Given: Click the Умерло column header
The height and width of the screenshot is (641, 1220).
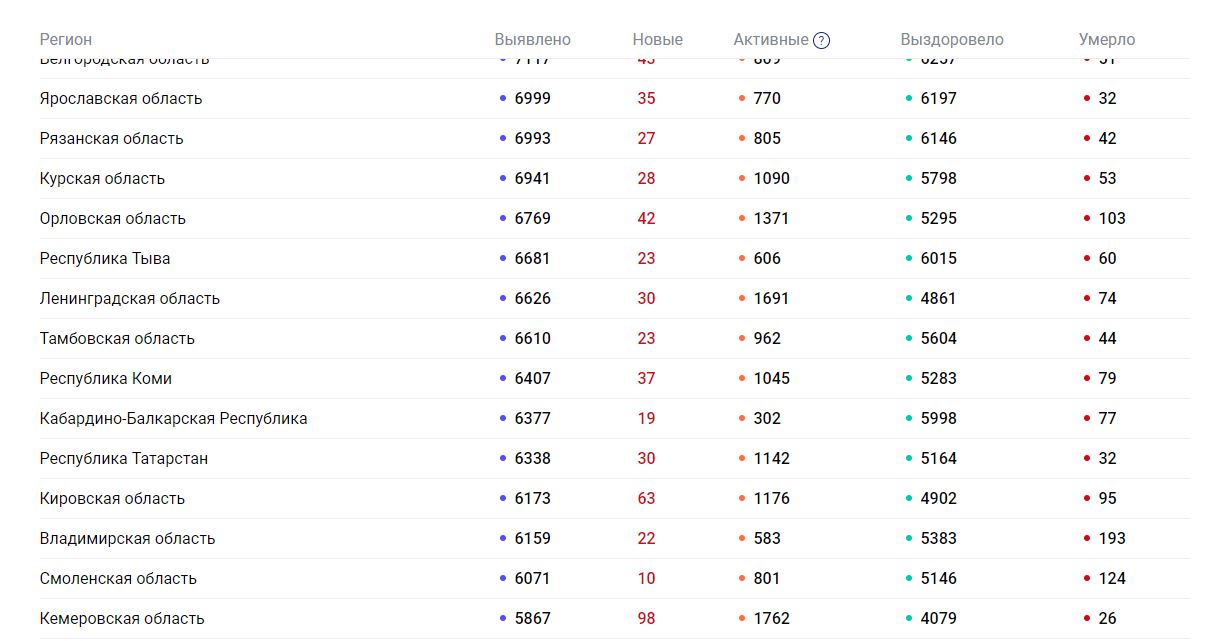Looking at the screenshot, I should point(1106,40).
